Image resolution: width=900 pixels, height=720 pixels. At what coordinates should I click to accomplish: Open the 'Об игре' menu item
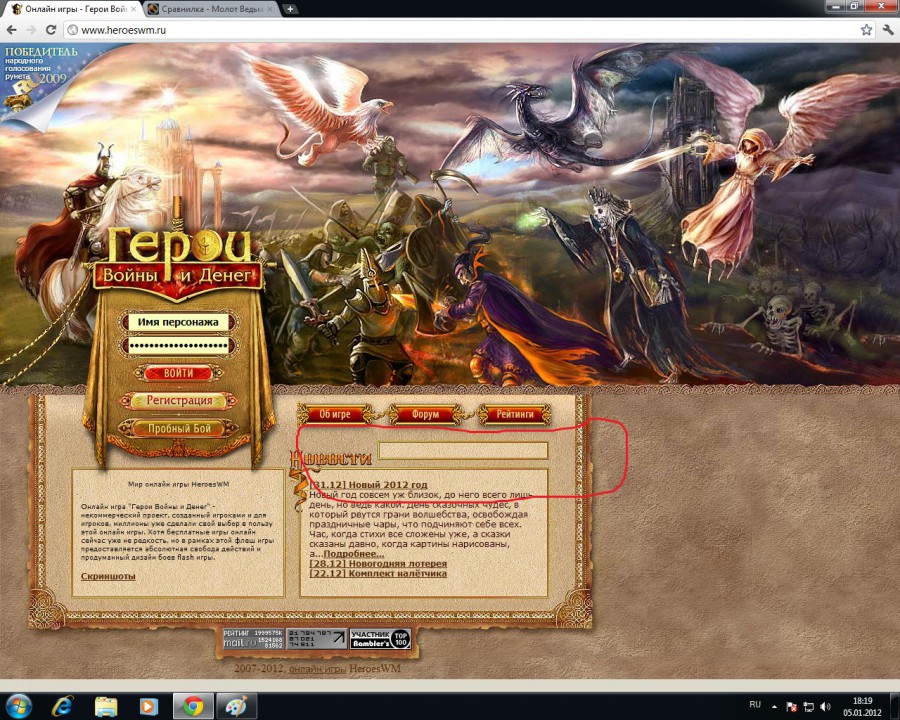click(335, 414)
